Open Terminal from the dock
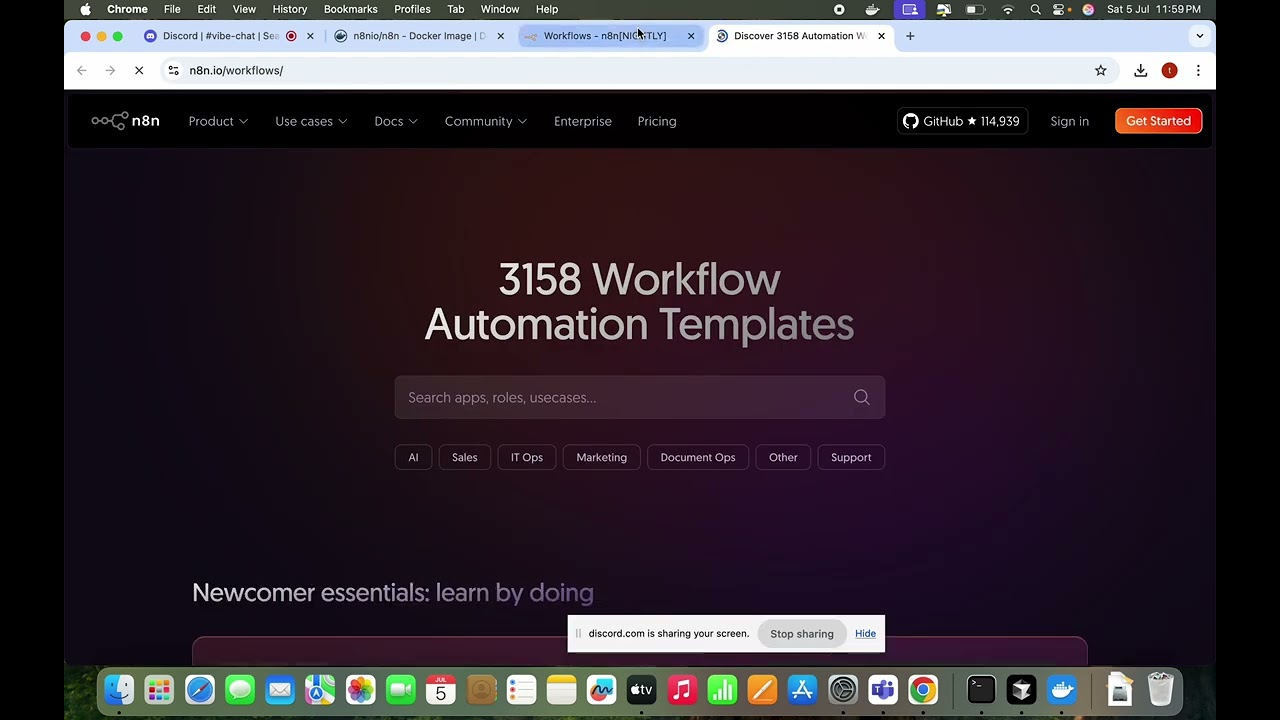Image resolution: width=1280 pixels, height=720 pixels. tap(981, 690)
